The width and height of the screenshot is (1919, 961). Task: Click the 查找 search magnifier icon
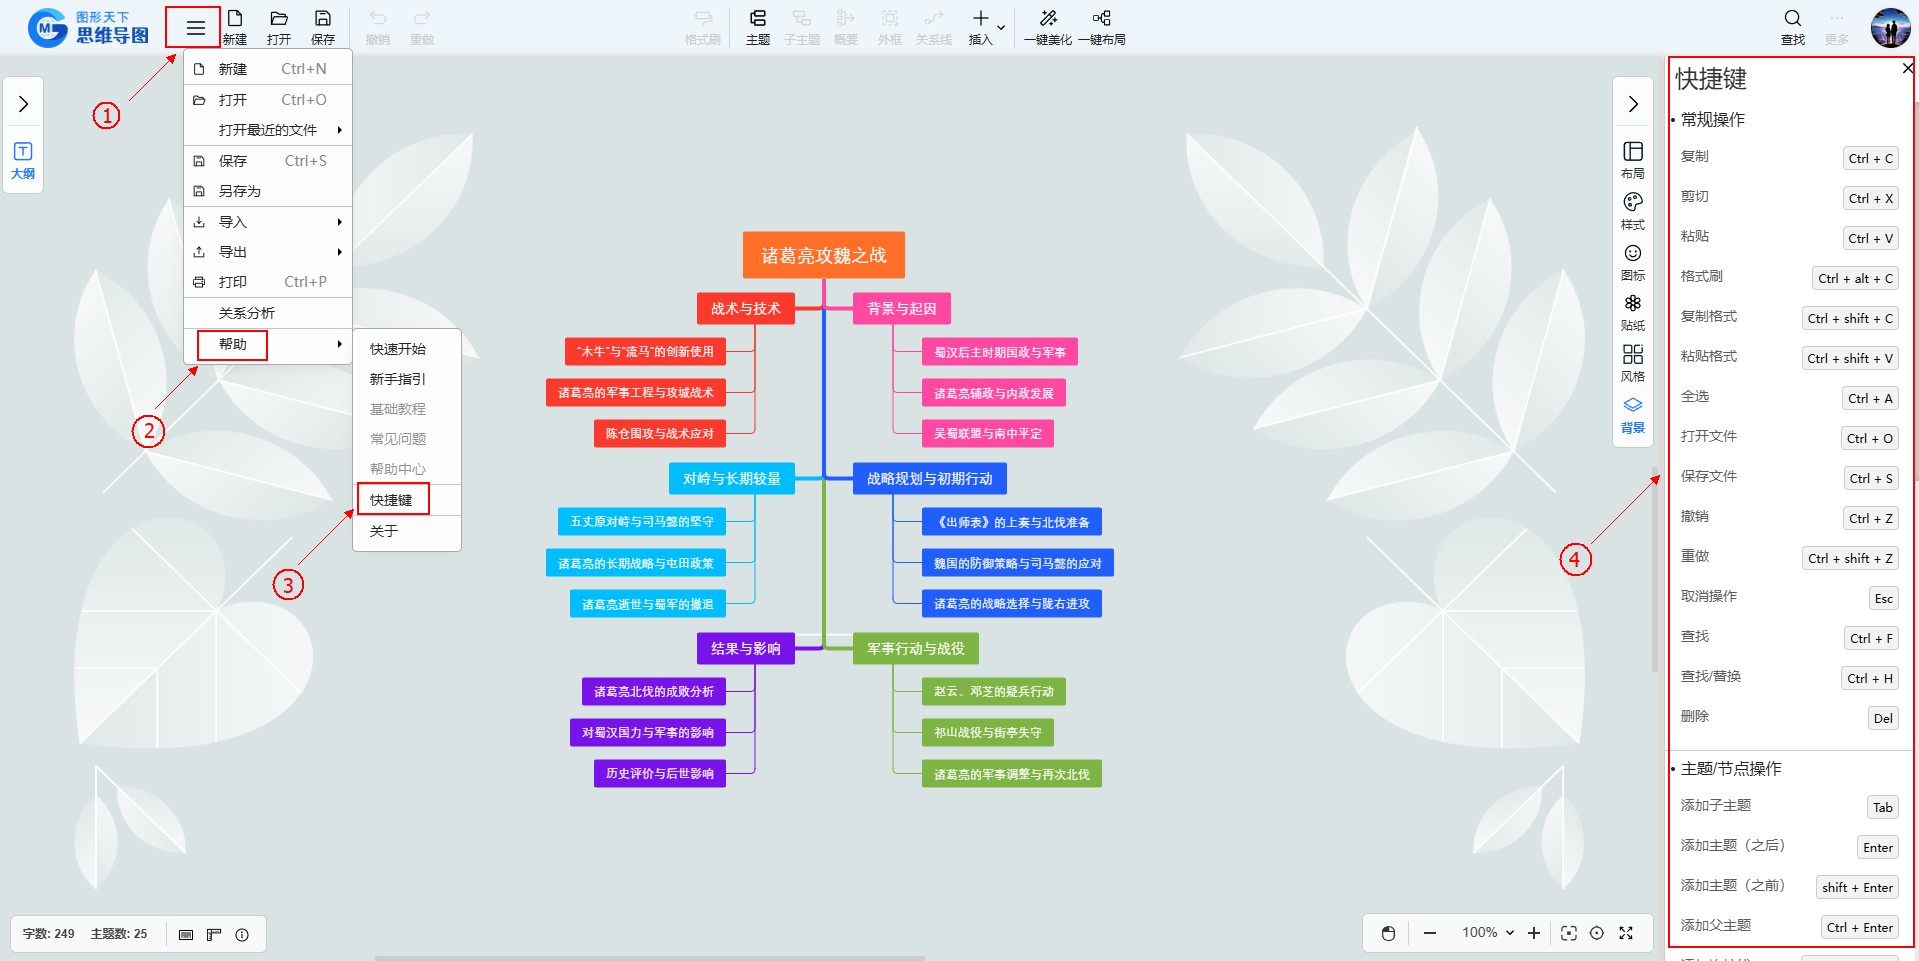tap(1792, 19)
